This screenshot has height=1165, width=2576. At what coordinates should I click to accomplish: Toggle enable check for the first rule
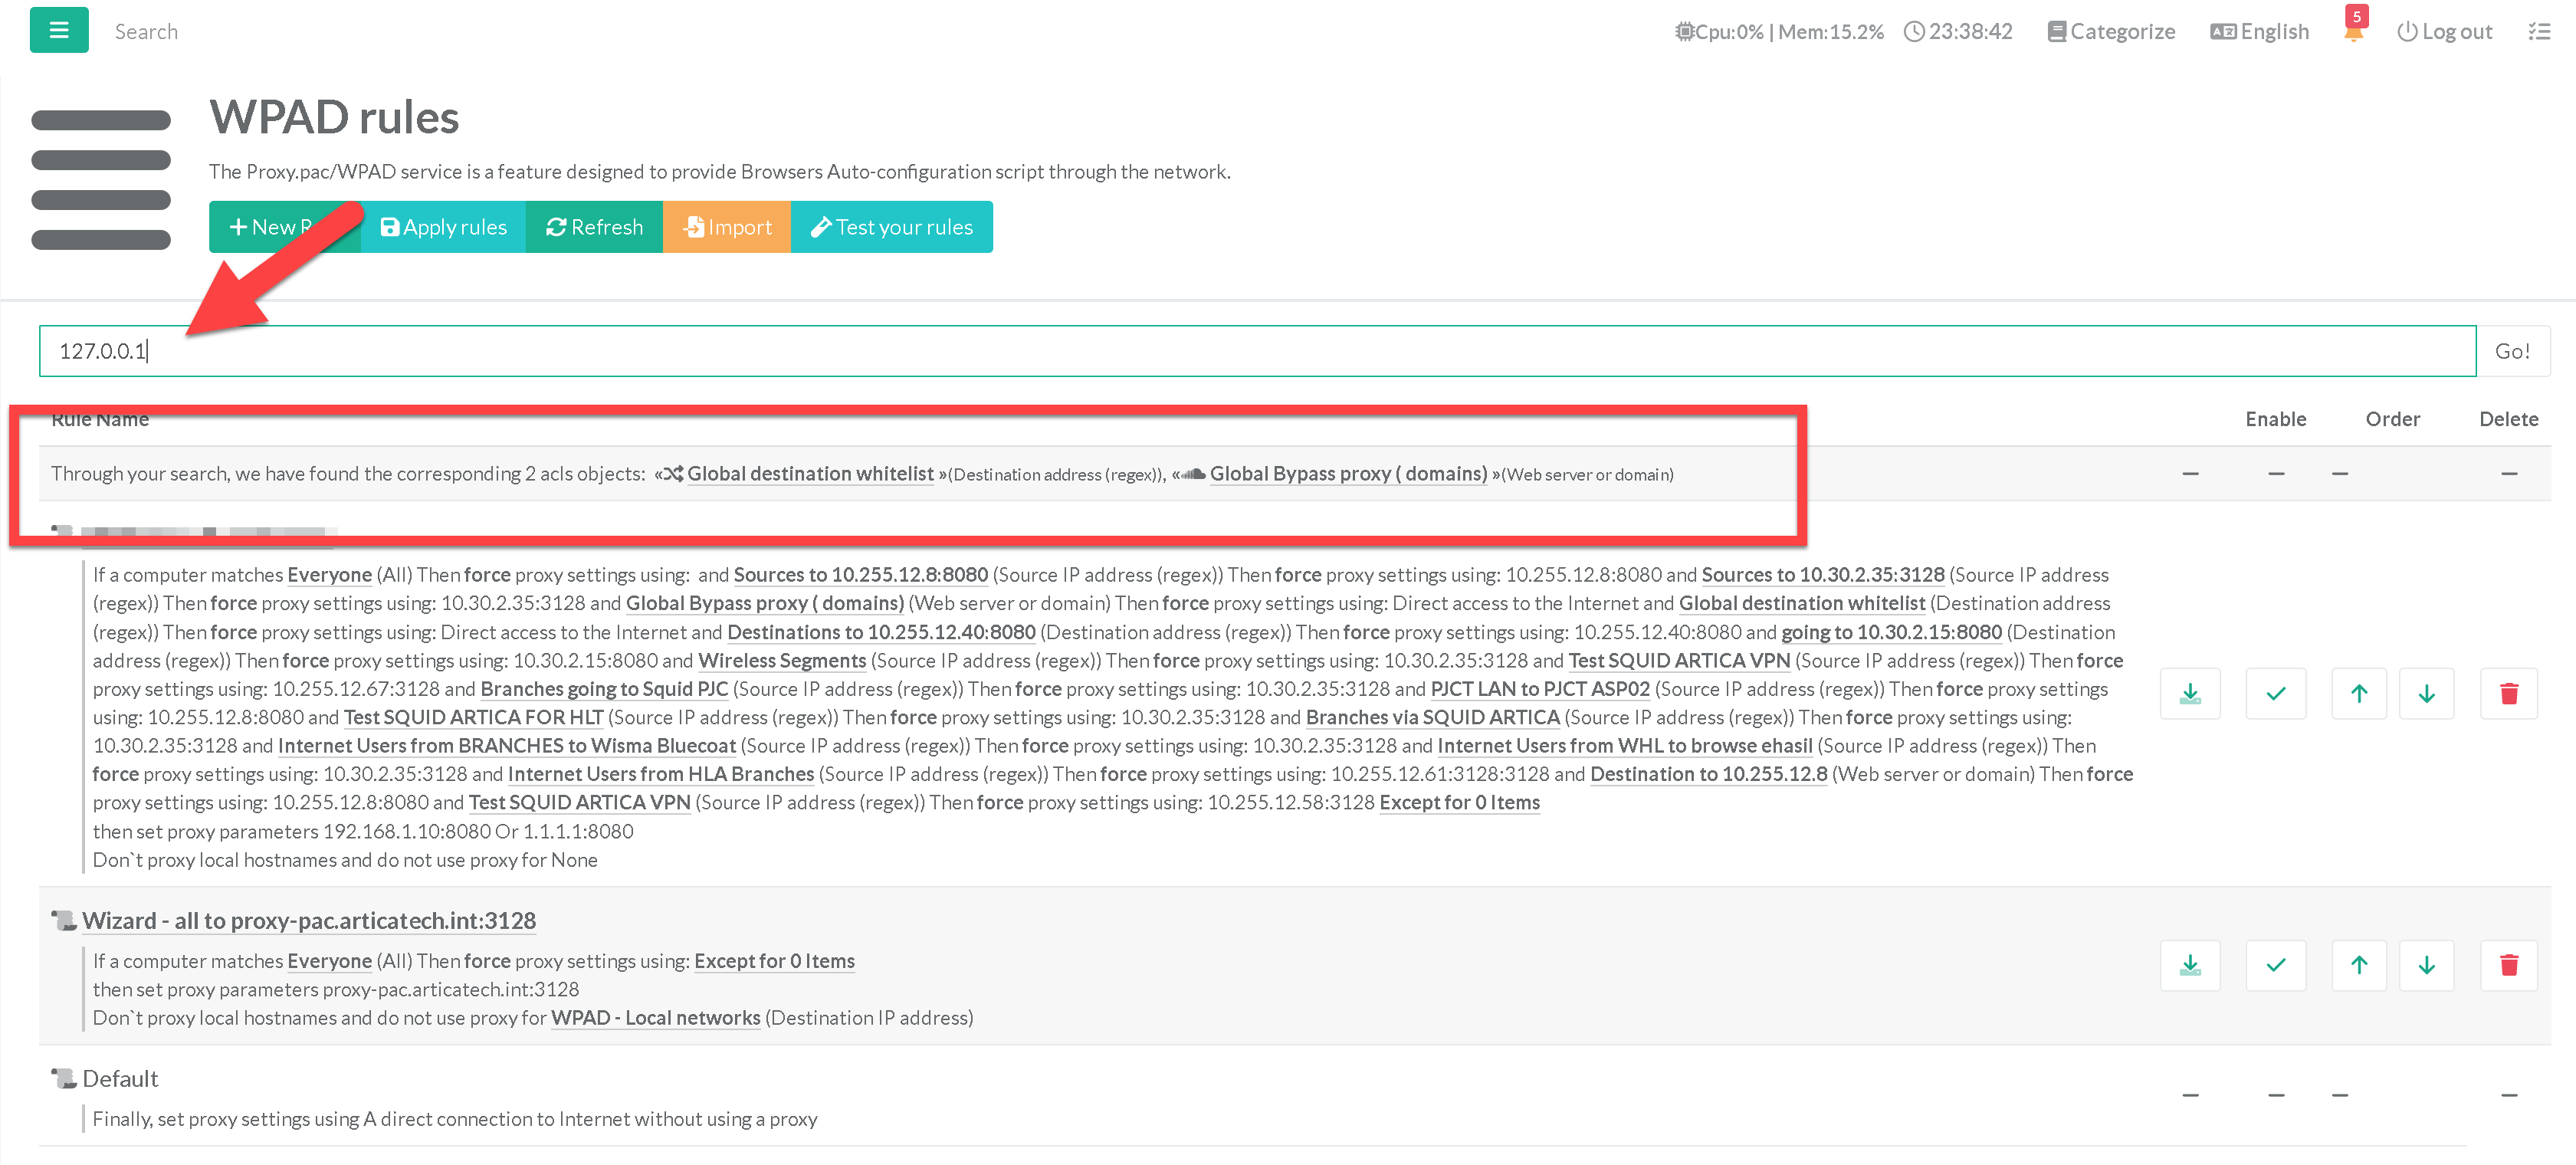(2275, 693)
